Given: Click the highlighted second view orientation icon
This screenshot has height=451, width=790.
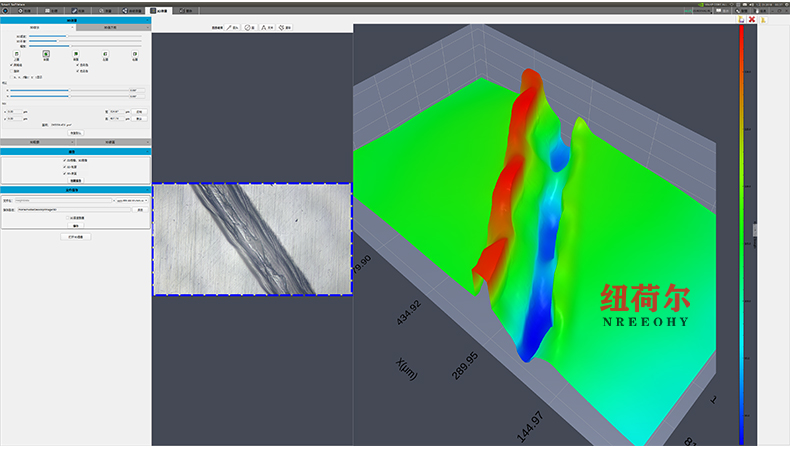Looking at the screenshot, I should [46, 54].
